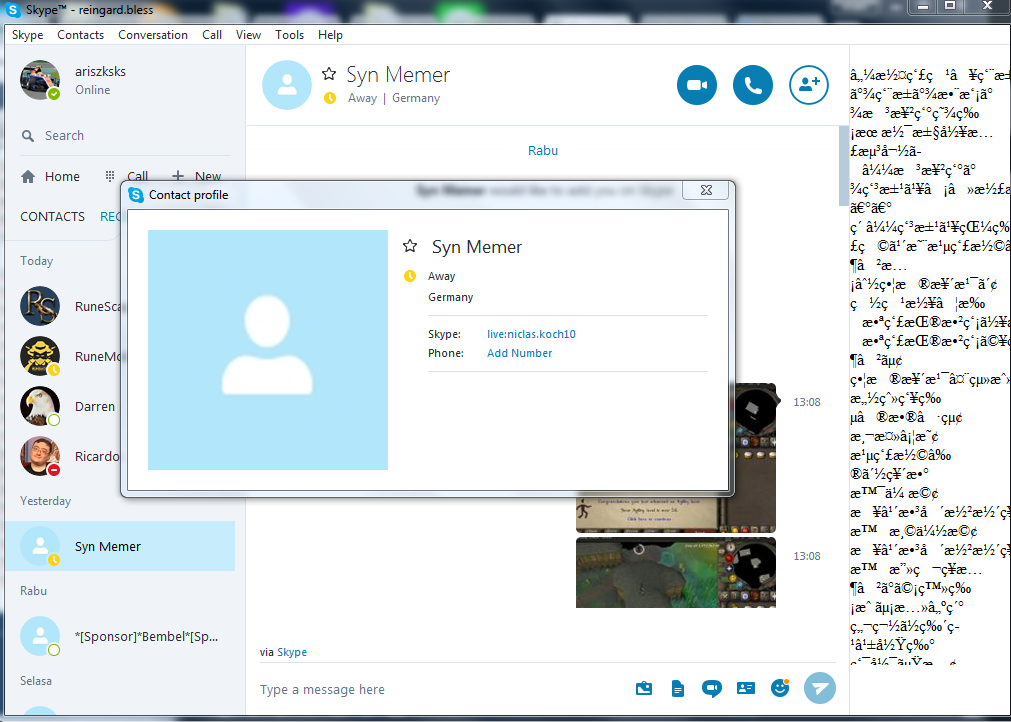The width and height of the screenshot is (1011, 722).
Task: Click the Type a message here field
Action: [x=442, y=689]
